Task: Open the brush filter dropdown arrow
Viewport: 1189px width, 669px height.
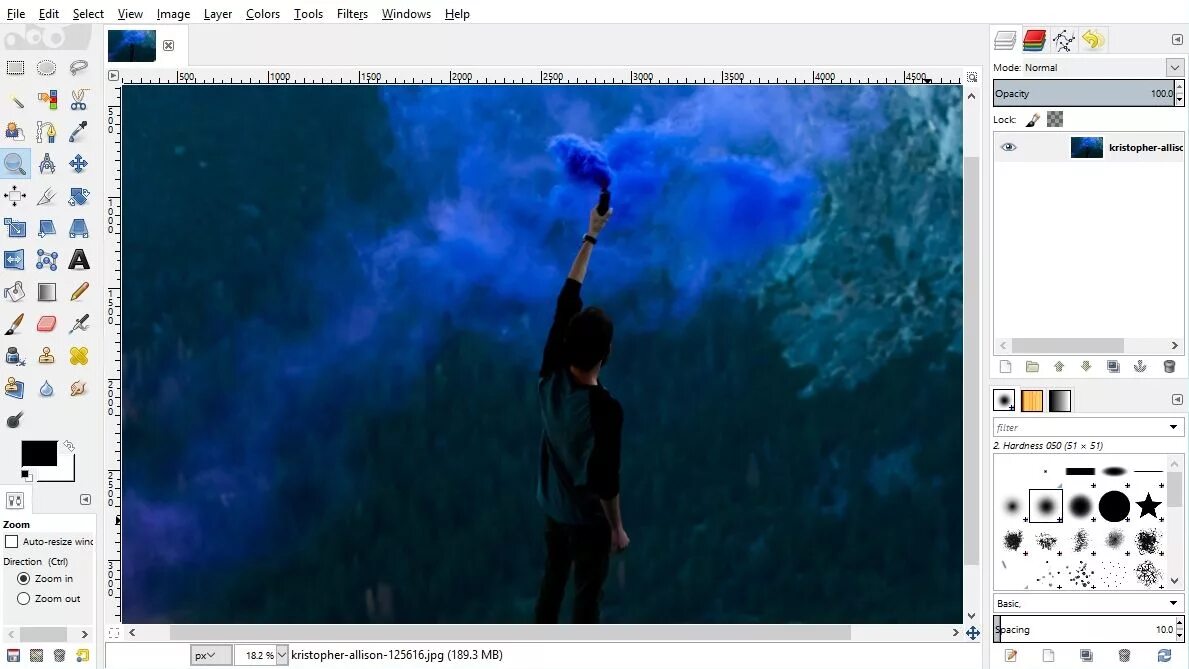Action: (x=1173, y=427)
